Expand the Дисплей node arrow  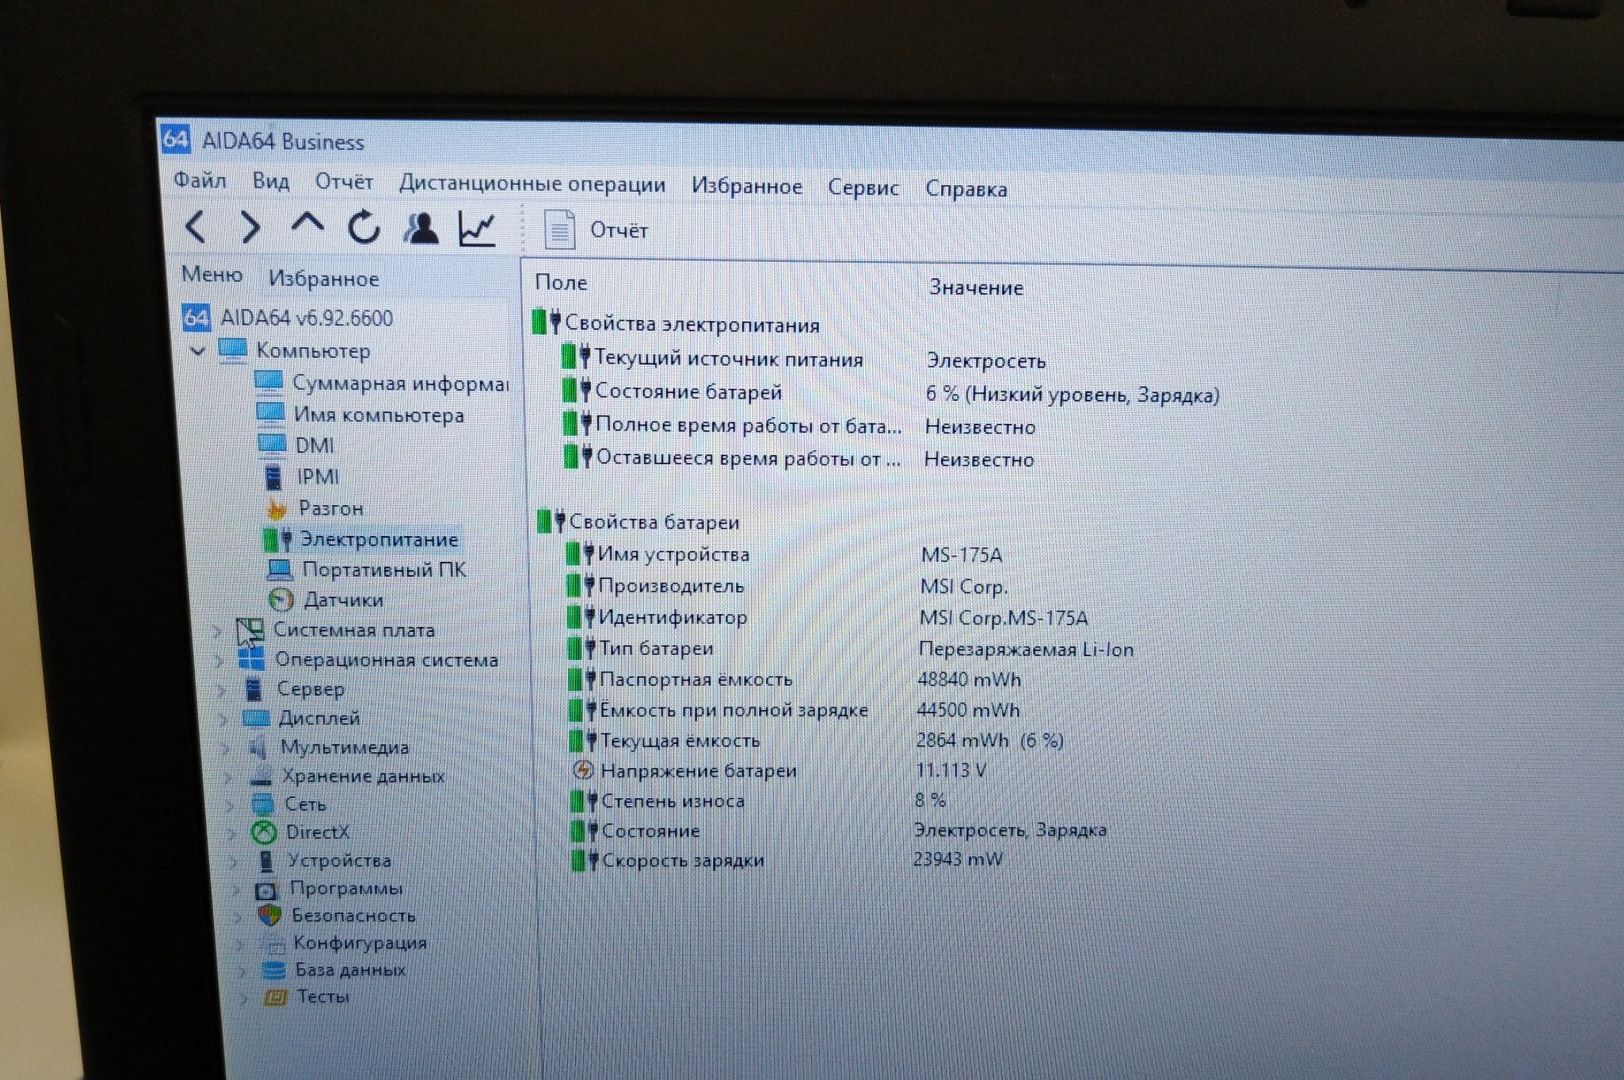tap(224, 718)
